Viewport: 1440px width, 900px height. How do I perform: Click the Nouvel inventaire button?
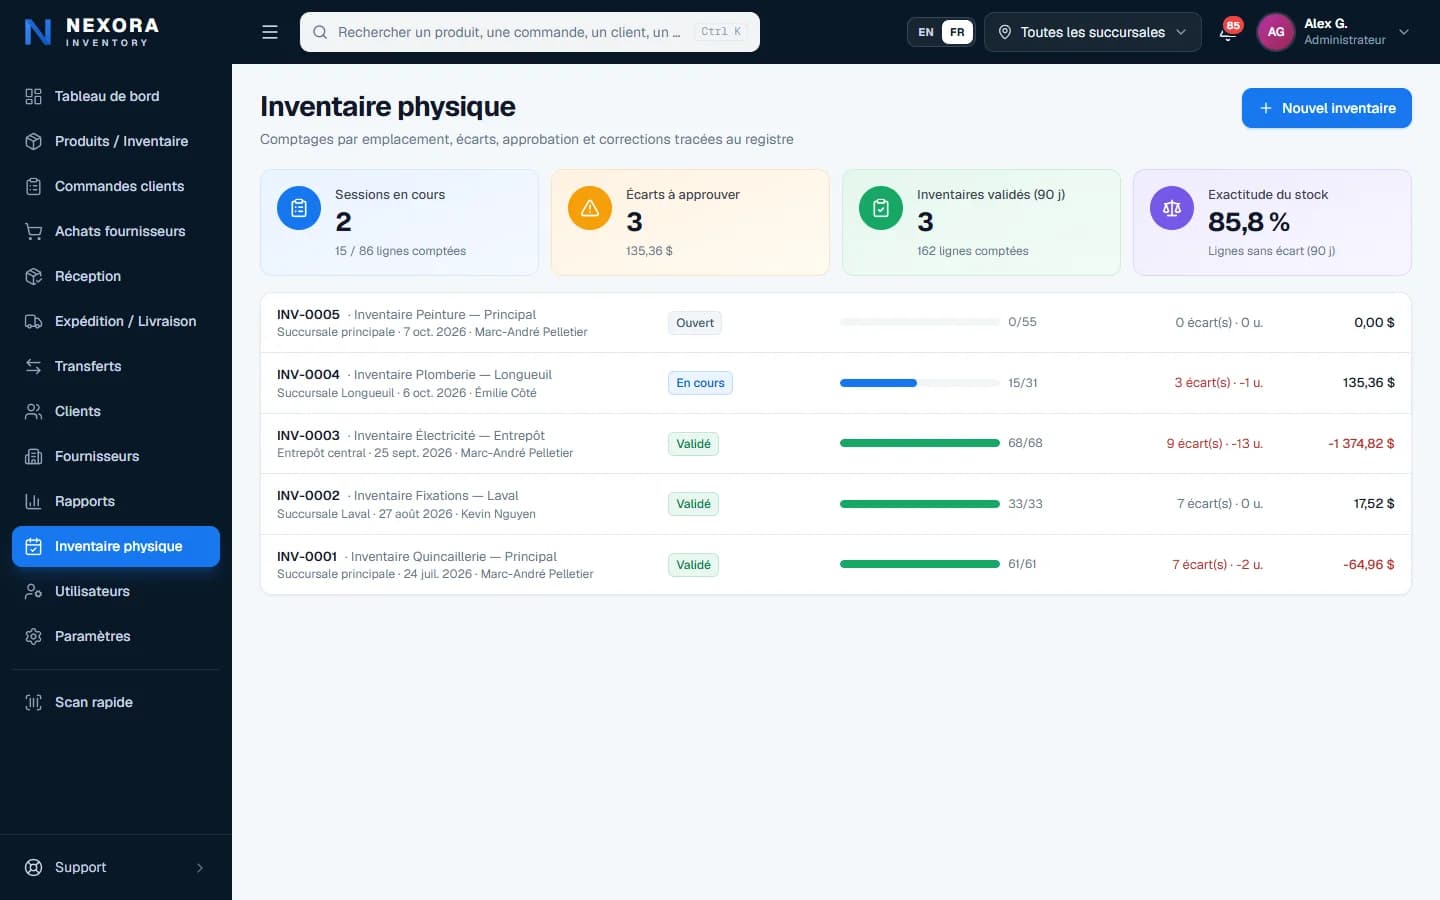[1327, 108]
